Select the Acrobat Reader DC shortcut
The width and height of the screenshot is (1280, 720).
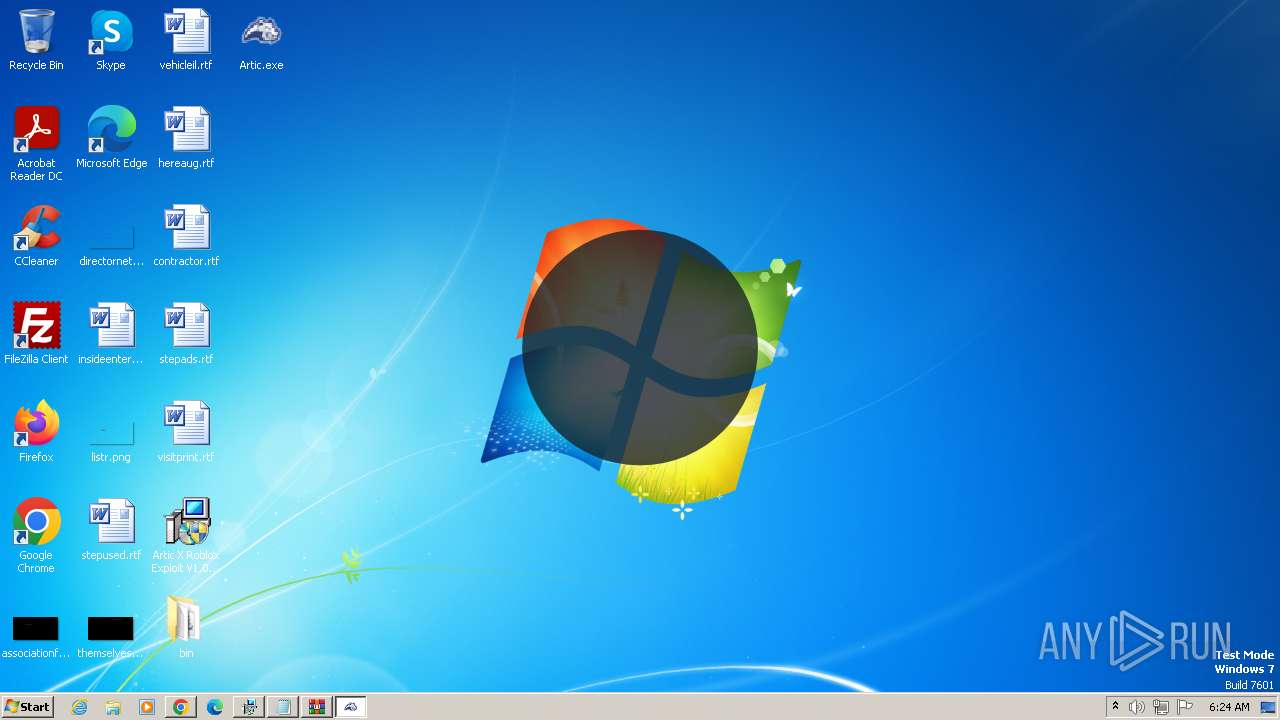pyautogui.click(x=36, y=144)
